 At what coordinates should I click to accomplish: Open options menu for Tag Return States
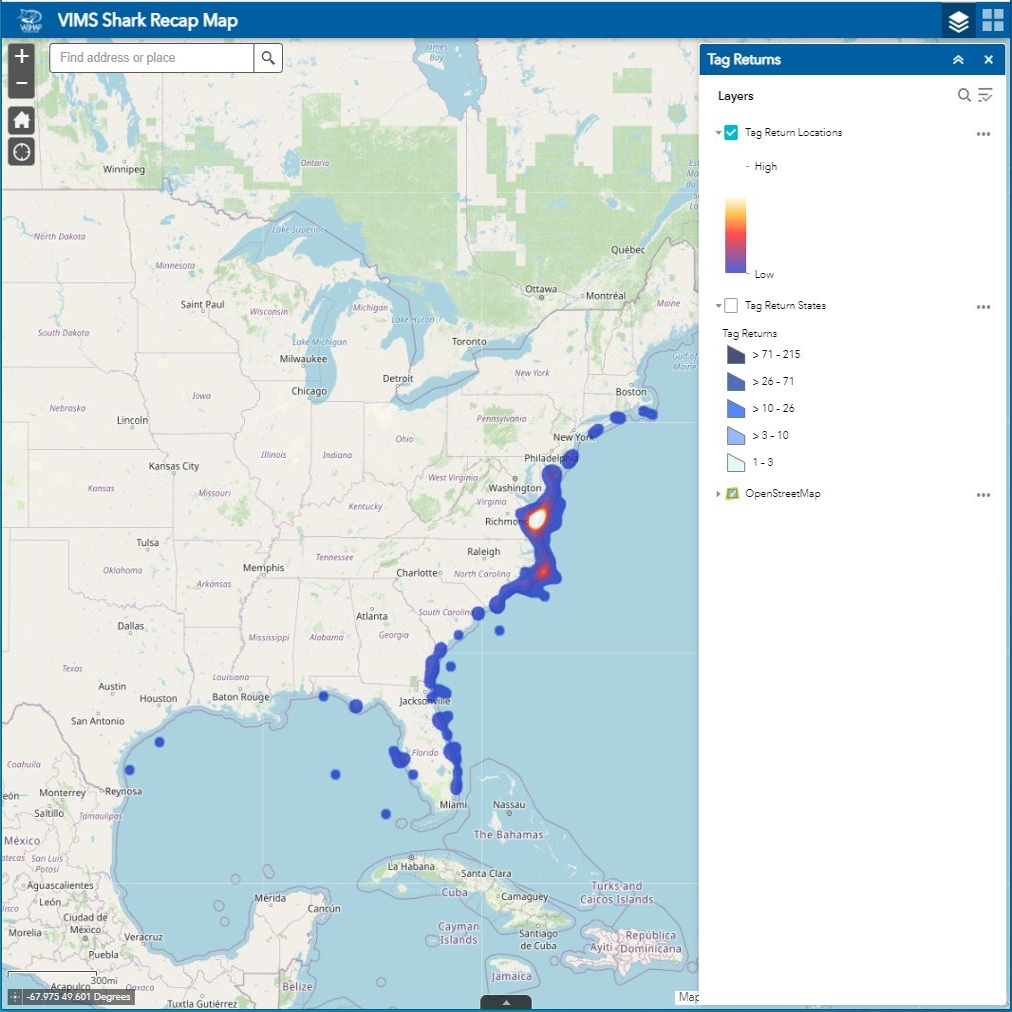click(x=984, y=305)
